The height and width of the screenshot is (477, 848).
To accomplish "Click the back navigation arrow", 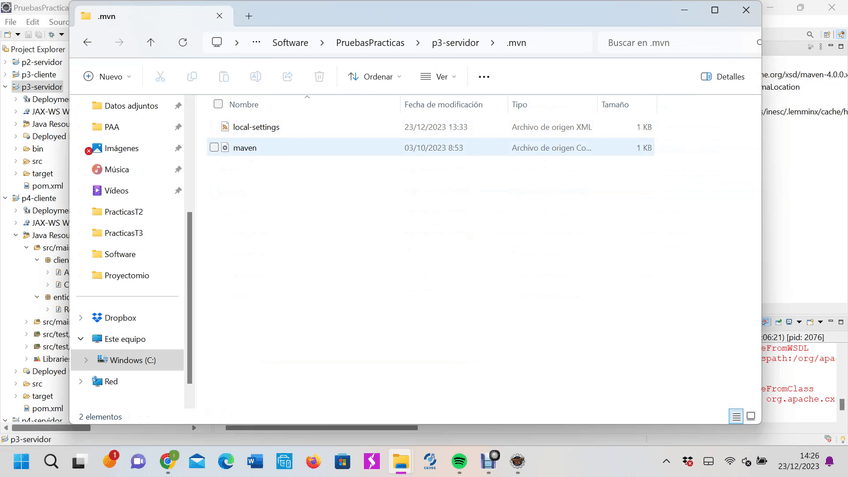I will (88, 43).
